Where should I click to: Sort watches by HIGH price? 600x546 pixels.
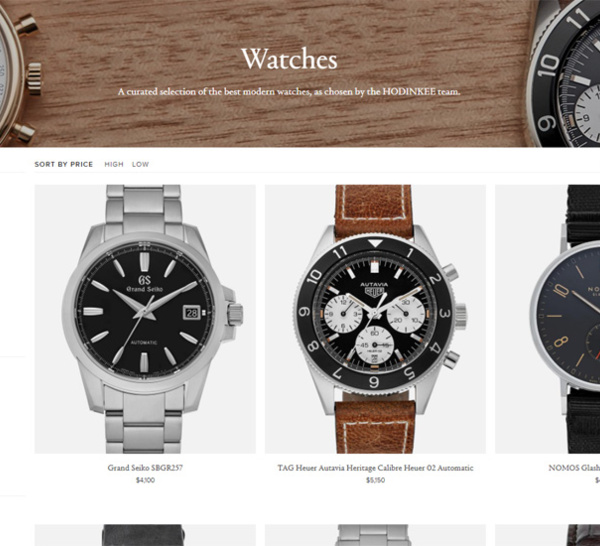[114, 164]
